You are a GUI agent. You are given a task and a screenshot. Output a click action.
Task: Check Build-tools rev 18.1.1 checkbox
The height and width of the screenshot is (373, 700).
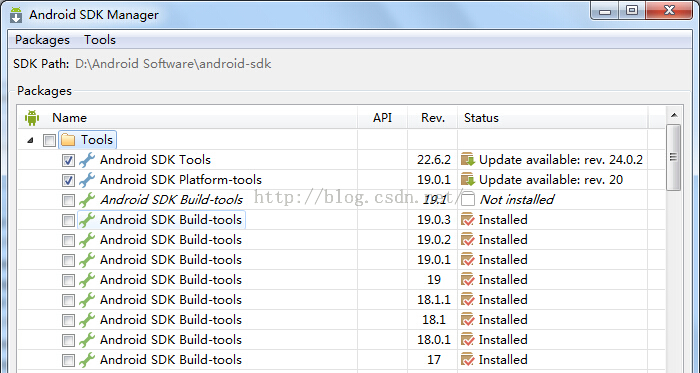coord(68,300)
